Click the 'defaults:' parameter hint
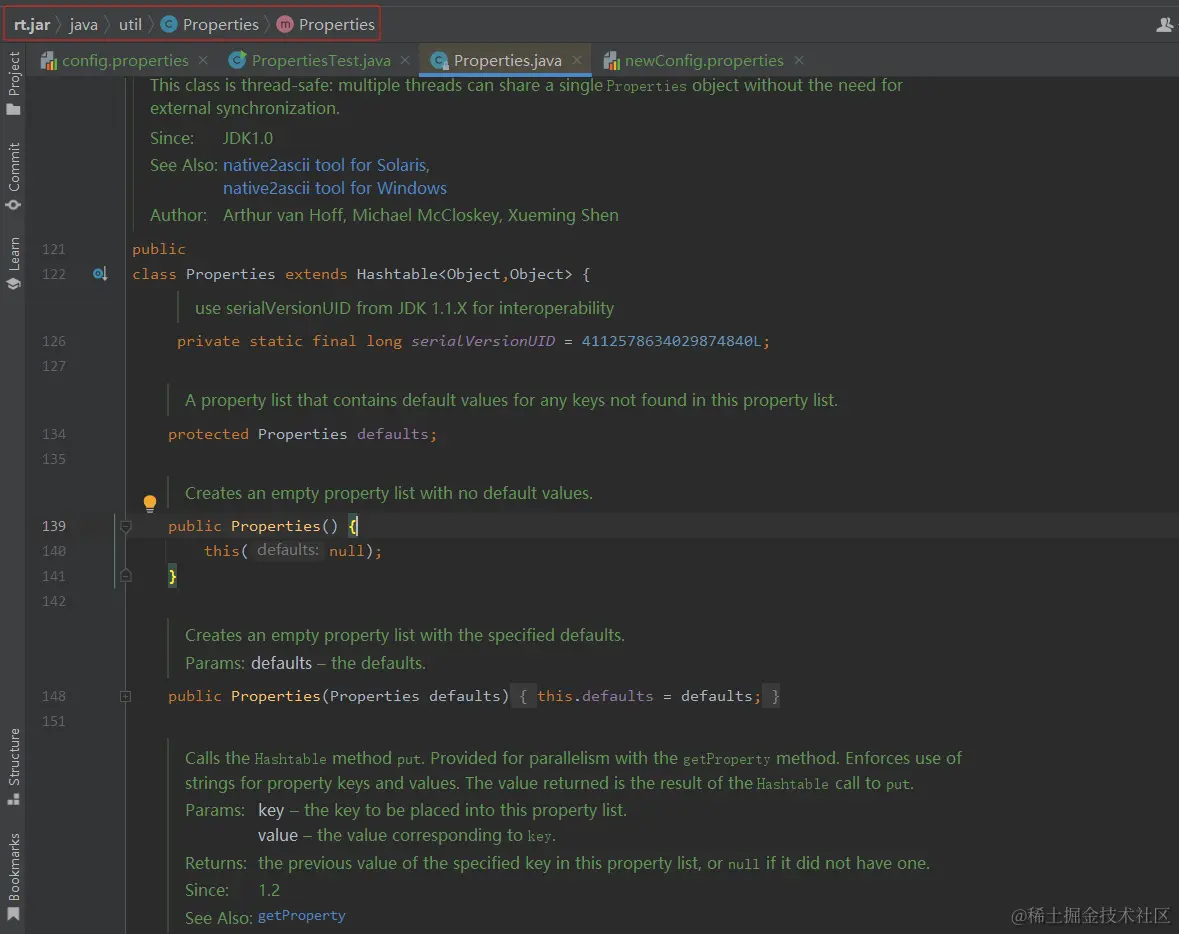 288,550
